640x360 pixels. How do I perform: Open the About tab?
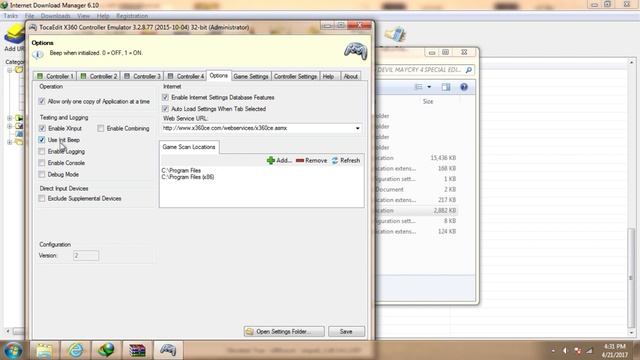350,76
